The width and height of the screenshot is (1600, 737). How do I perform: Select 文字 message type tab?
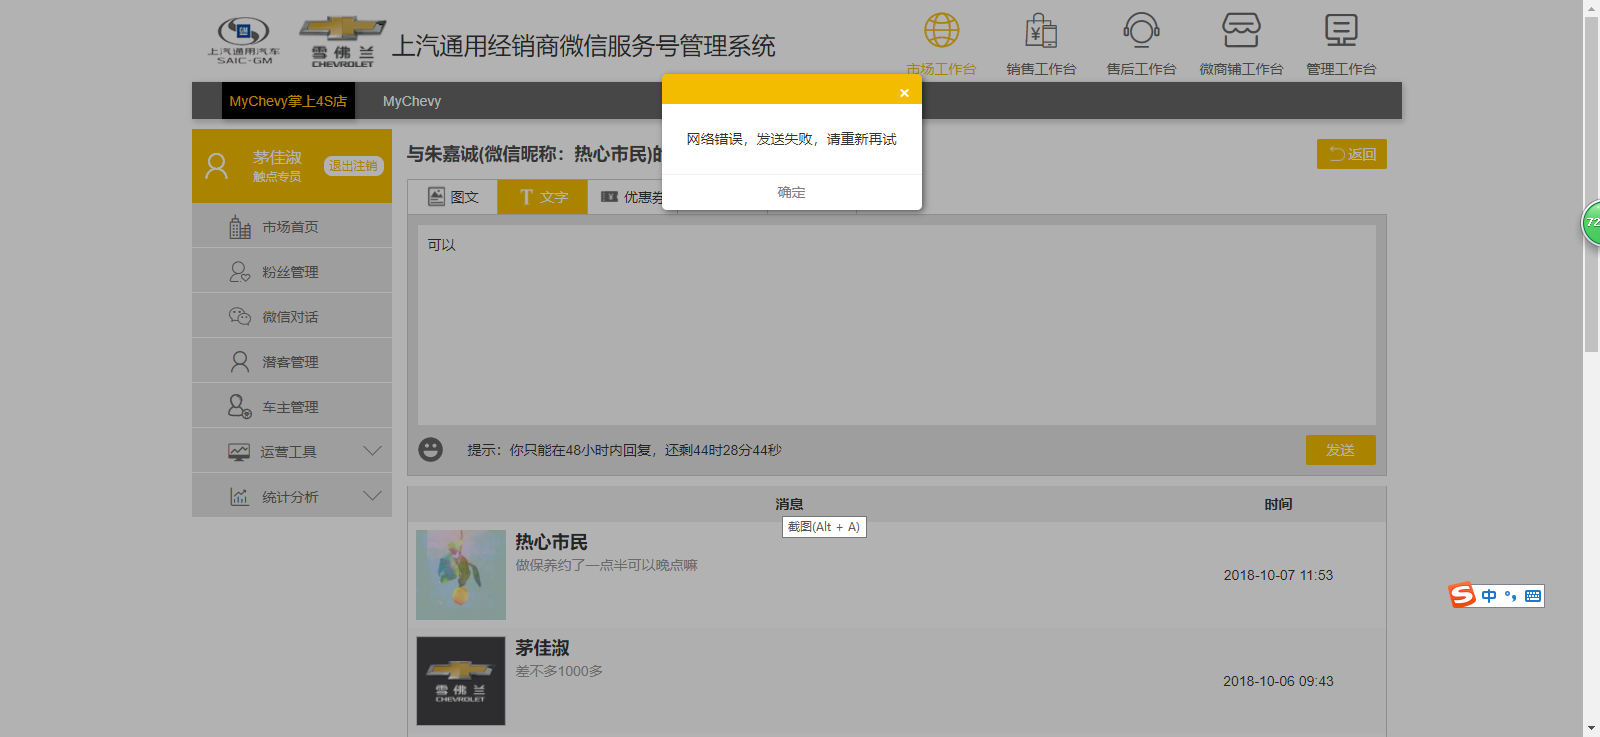pyautogui.click(x=543, y=197)
